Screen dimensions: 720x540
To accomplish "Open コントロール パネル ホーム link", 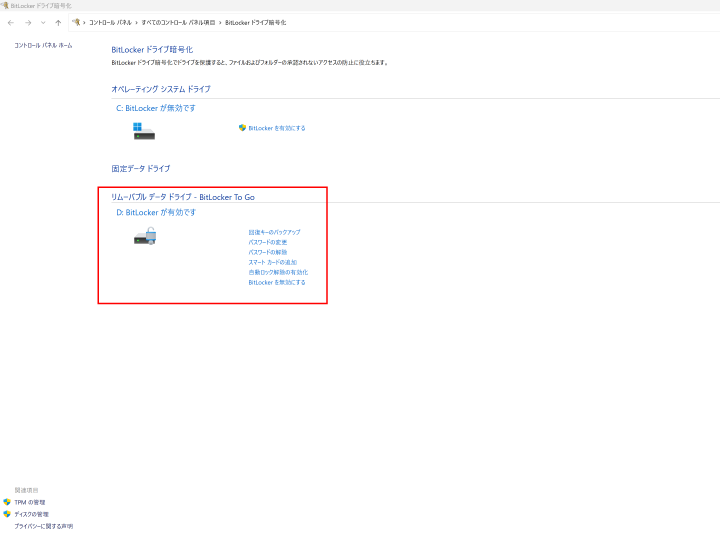I will (x=43, y=46).
